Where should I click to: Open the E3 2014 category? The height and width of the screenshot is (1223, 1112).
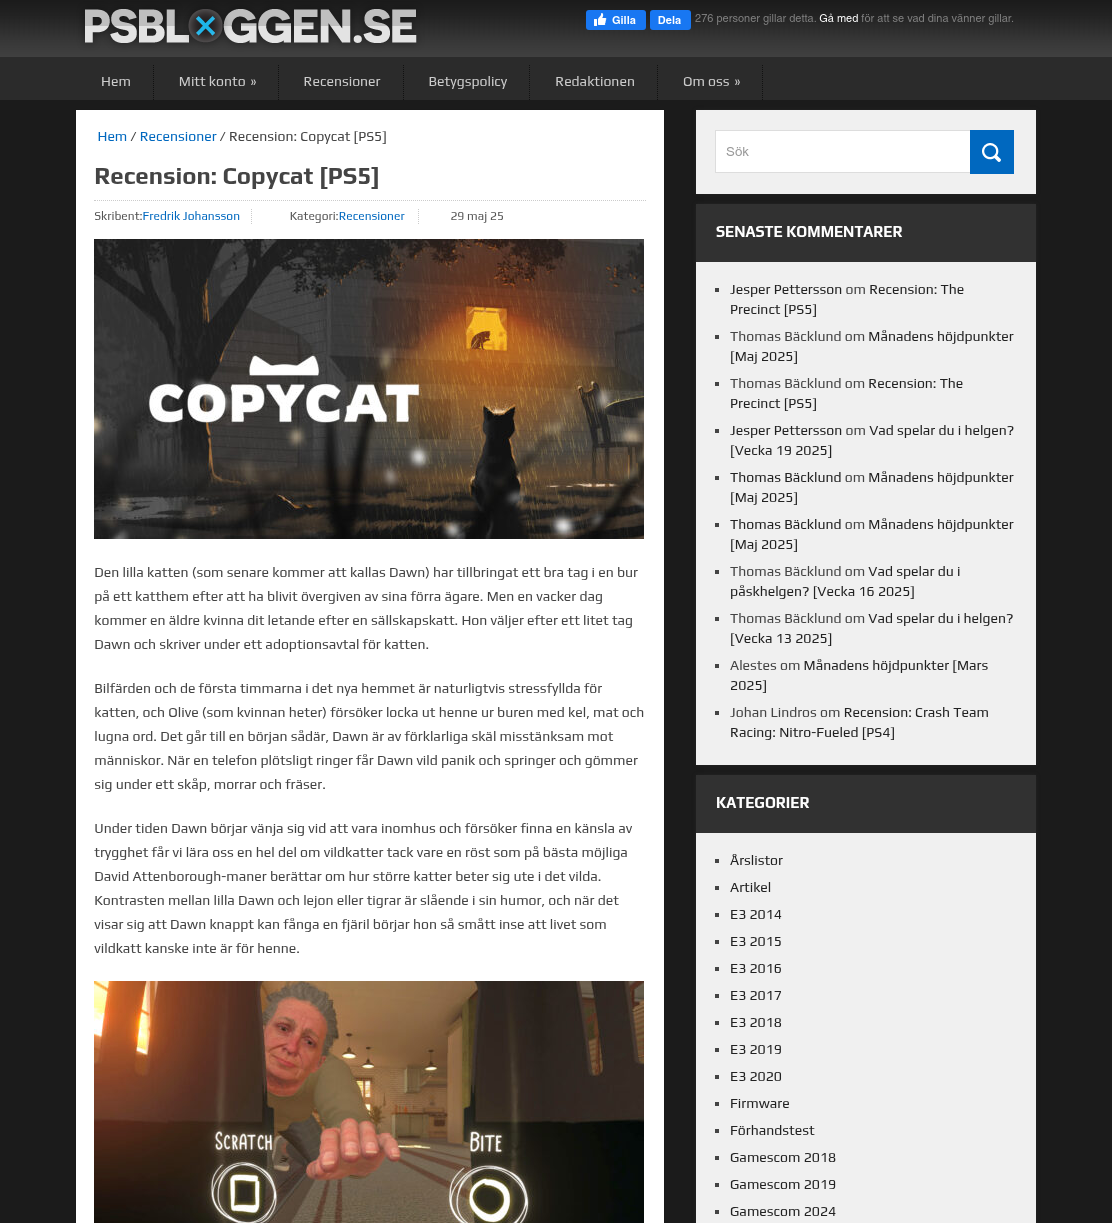[x=756, y=915]
